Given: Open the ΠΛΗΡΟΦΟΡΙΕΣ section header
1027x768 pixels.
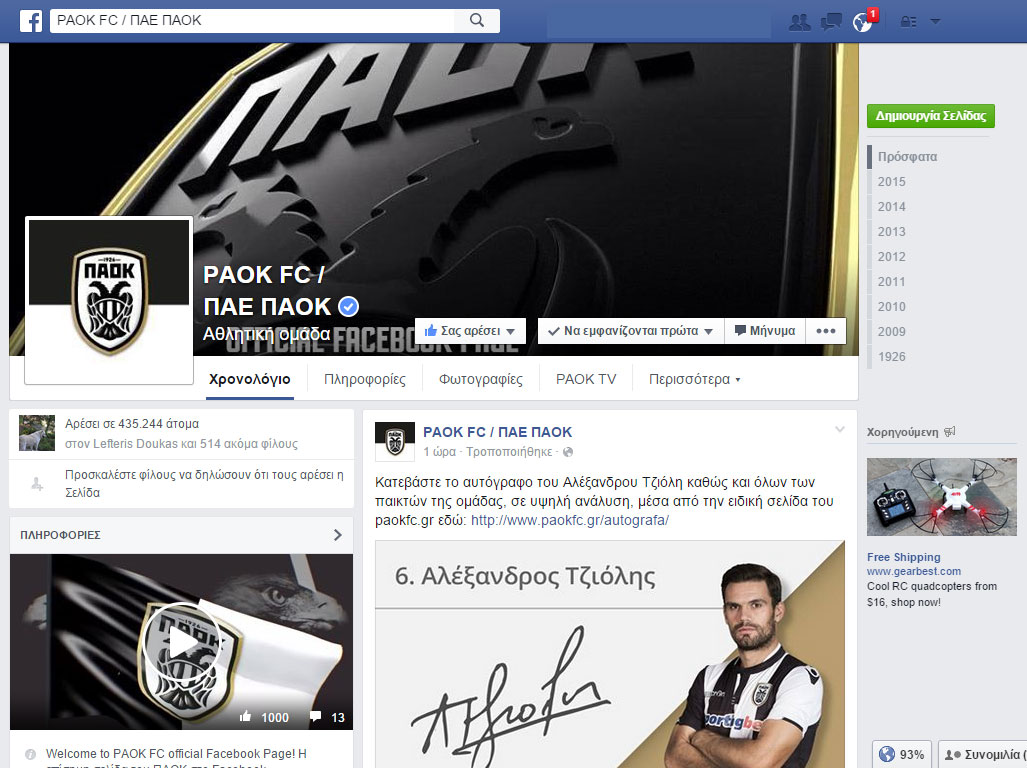Looking at the screenshot, I should pos(181,535).
